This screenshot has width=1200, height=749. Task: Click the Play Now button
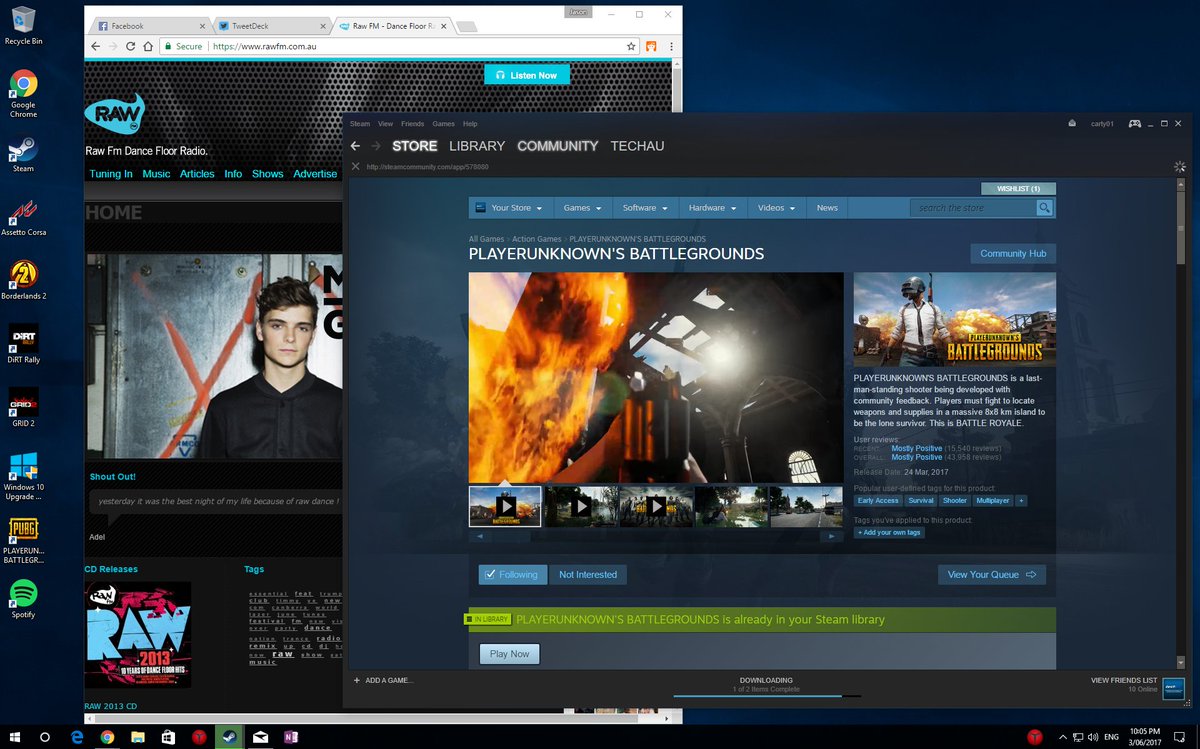tap(510, 654)
